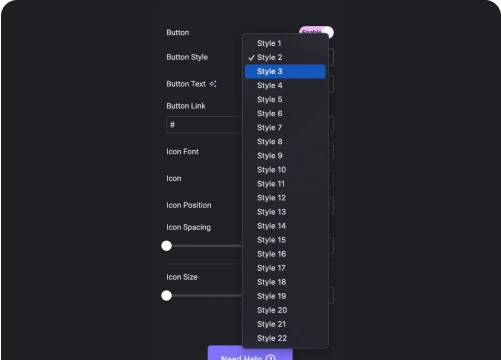The height and width of the screenshot is (360, 501).
Task: Pick Style 9 in the dropdown
Action: click(285, 156)
